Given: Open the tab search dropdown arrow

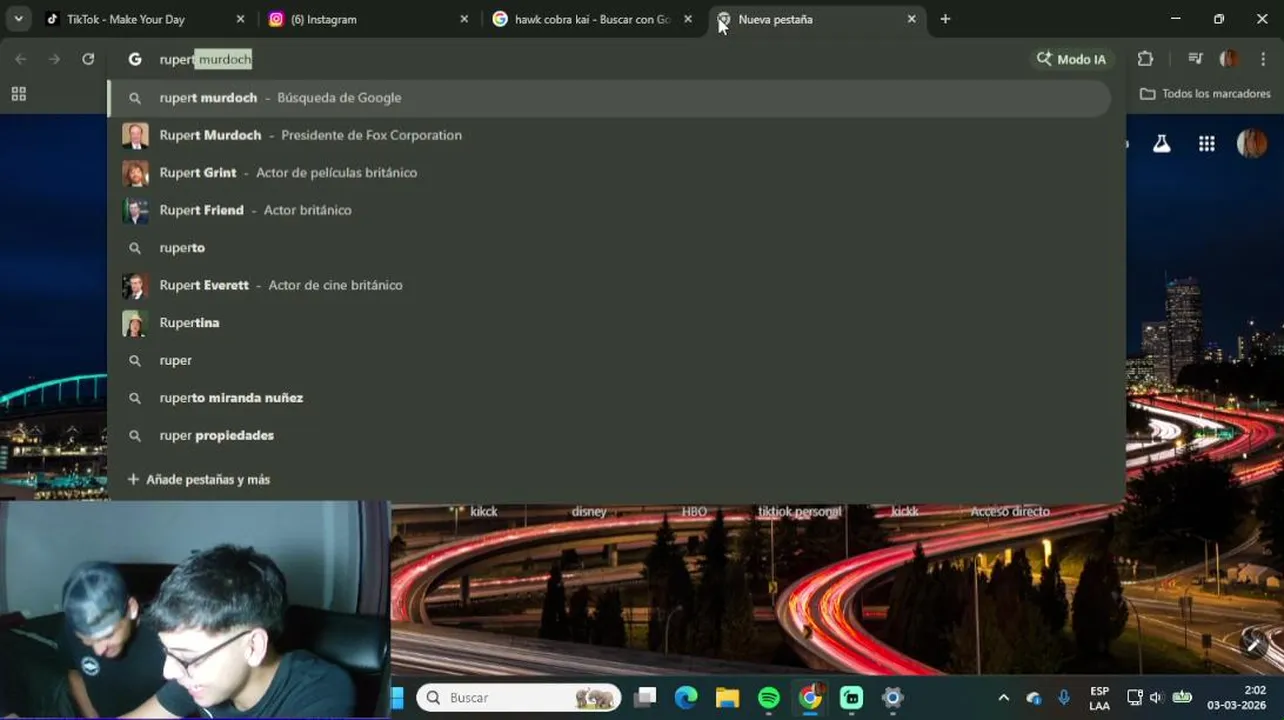Looking at the screenshot, I should pos(18,19).
